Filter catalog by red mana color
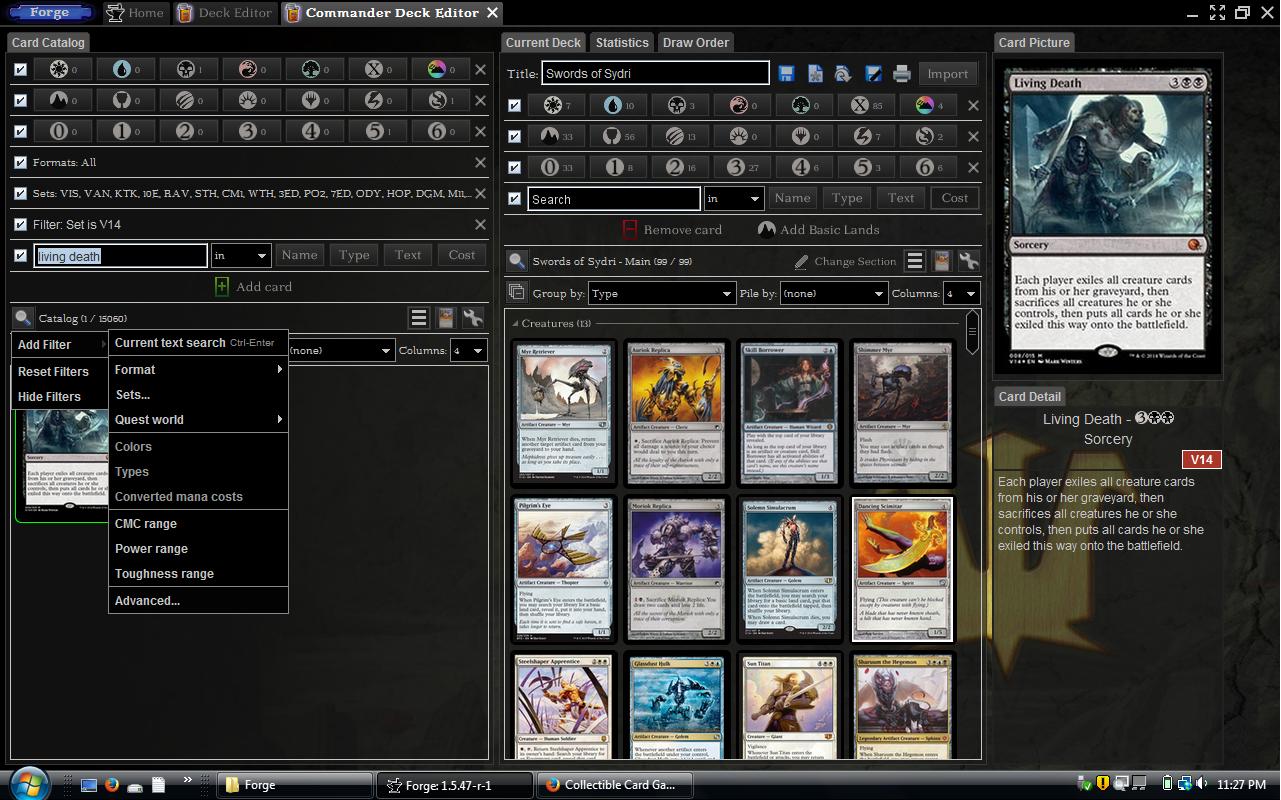This screenshot has width=1281, height=800. coord(251,69)
